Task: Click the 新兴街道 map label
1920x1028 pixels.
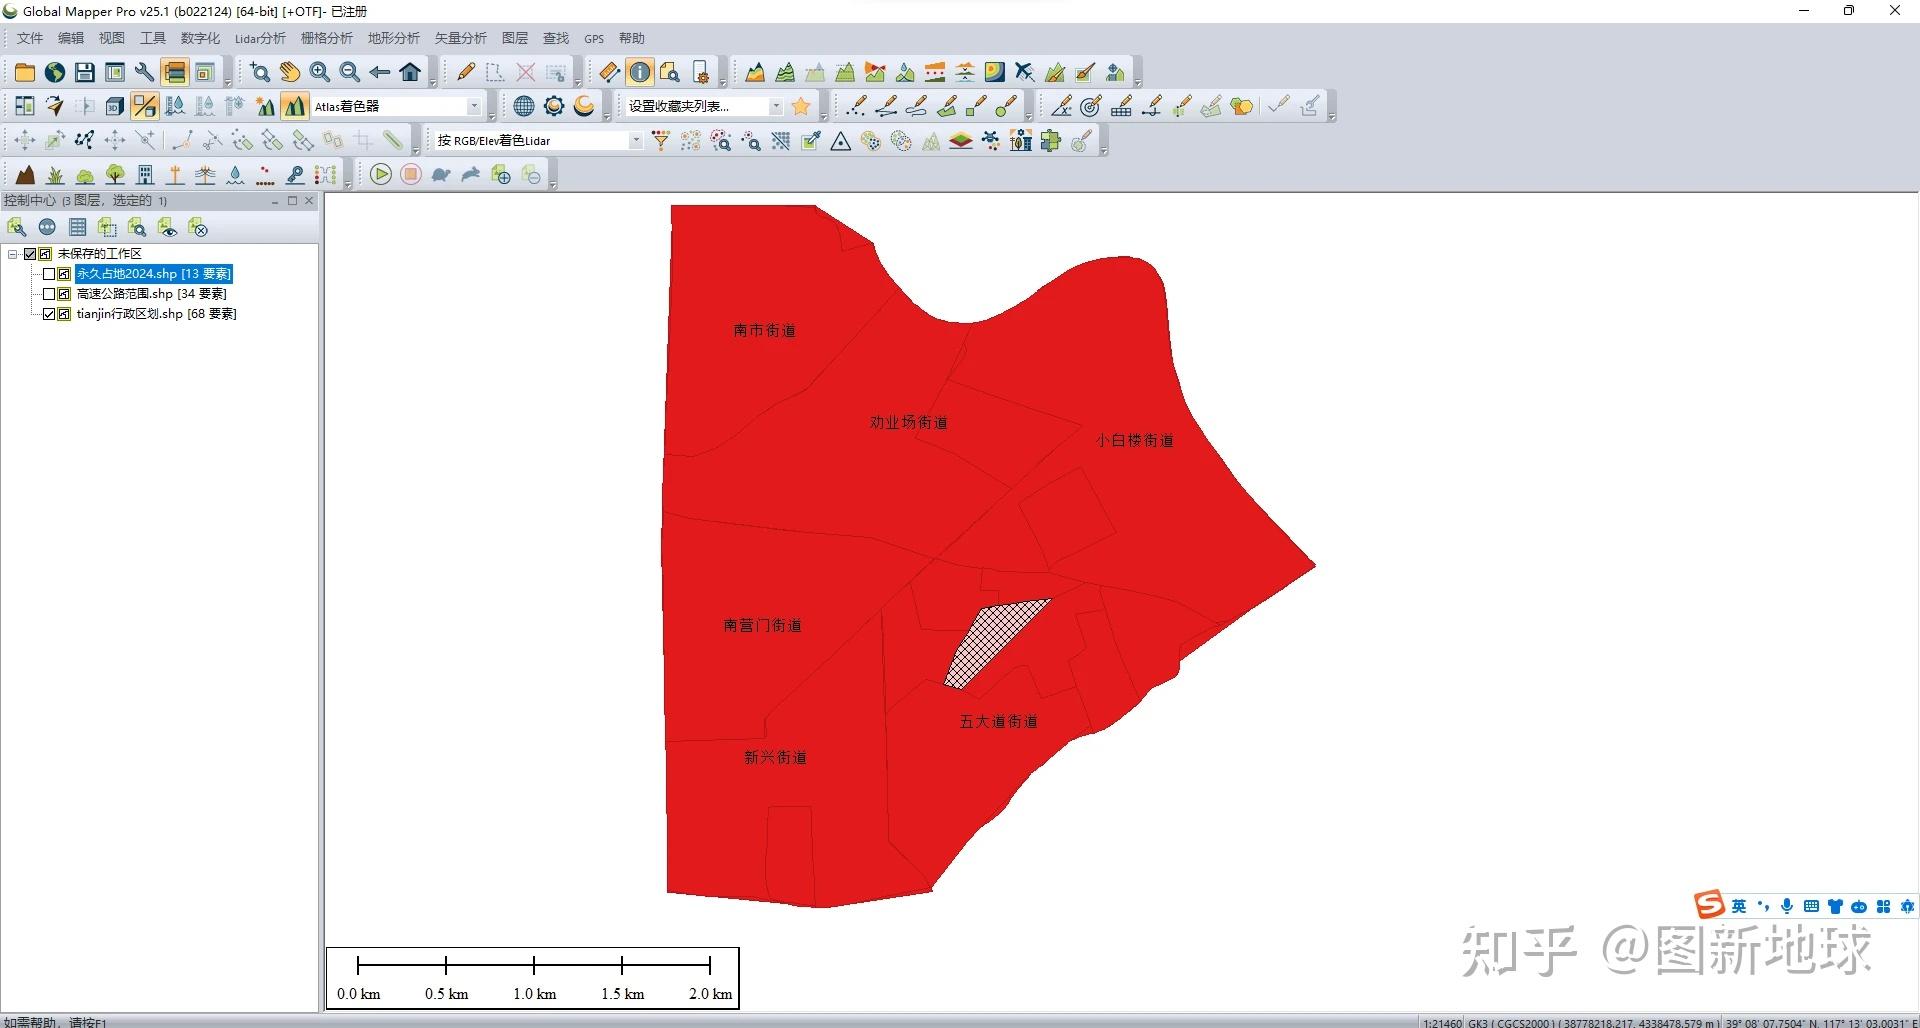Action: pos(776,758)
